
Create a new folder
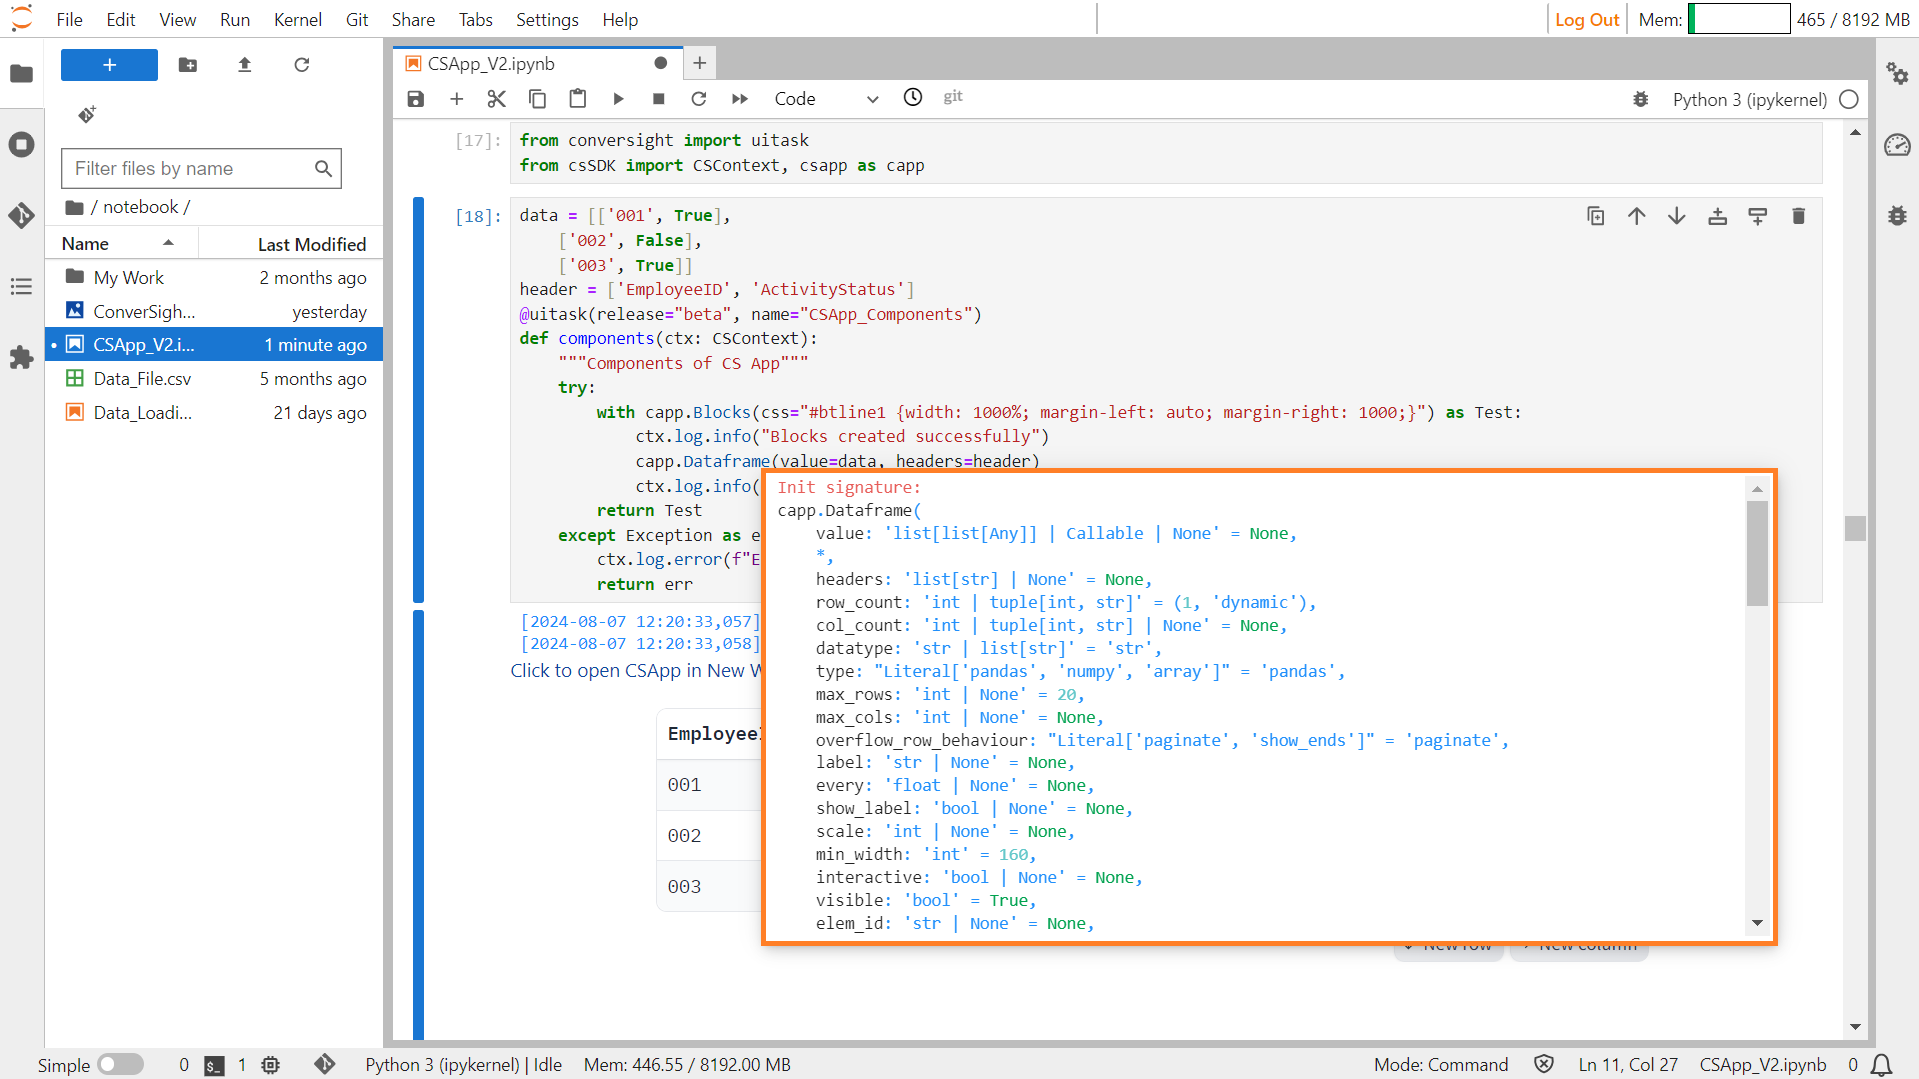pos(188,65)
